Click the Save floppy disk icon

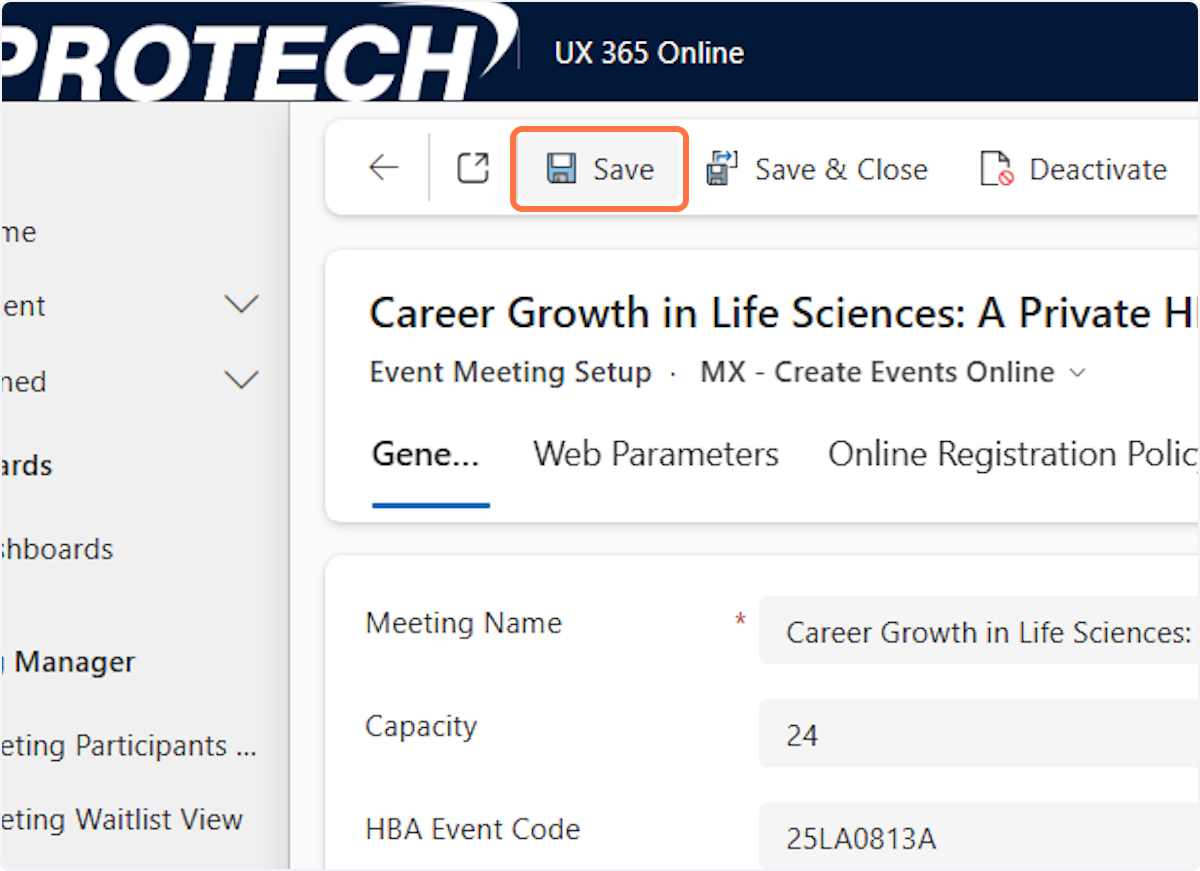point(561,168)
